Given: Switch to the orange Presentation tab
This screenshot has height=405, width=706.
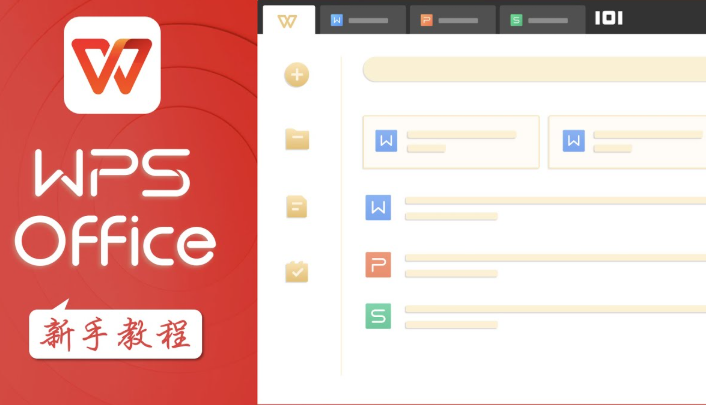Looking at the screenshot, I should pos(452,20).
